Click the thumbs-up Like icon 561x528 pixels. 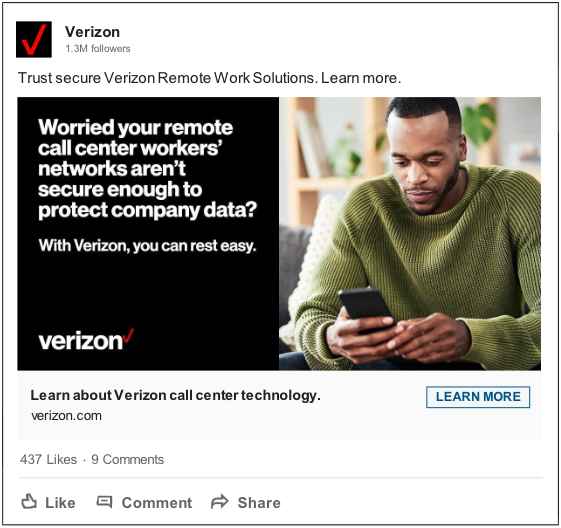(x=29, y=501)
